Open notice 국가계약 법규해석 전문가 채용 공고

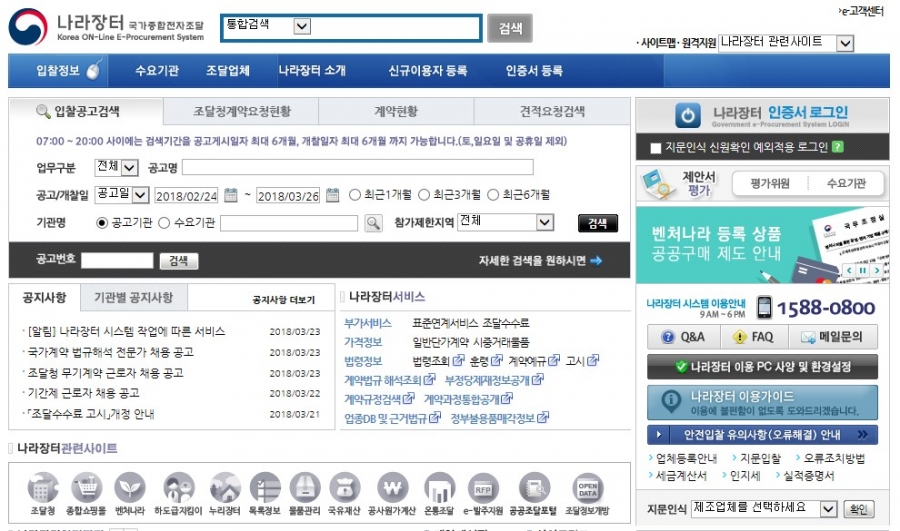point(111,352)
